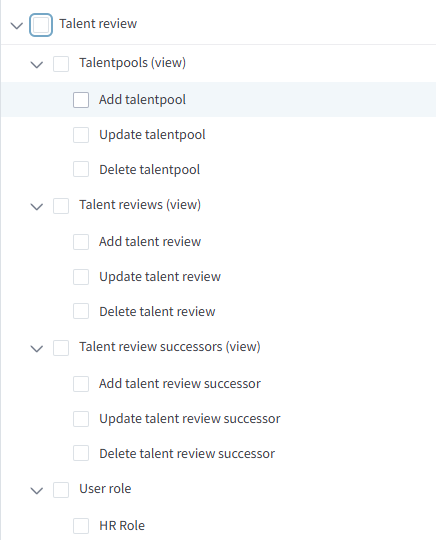Enable Update talent review successor checkbox
Viewport: 436px width, 540px height.
pos(81,419)
